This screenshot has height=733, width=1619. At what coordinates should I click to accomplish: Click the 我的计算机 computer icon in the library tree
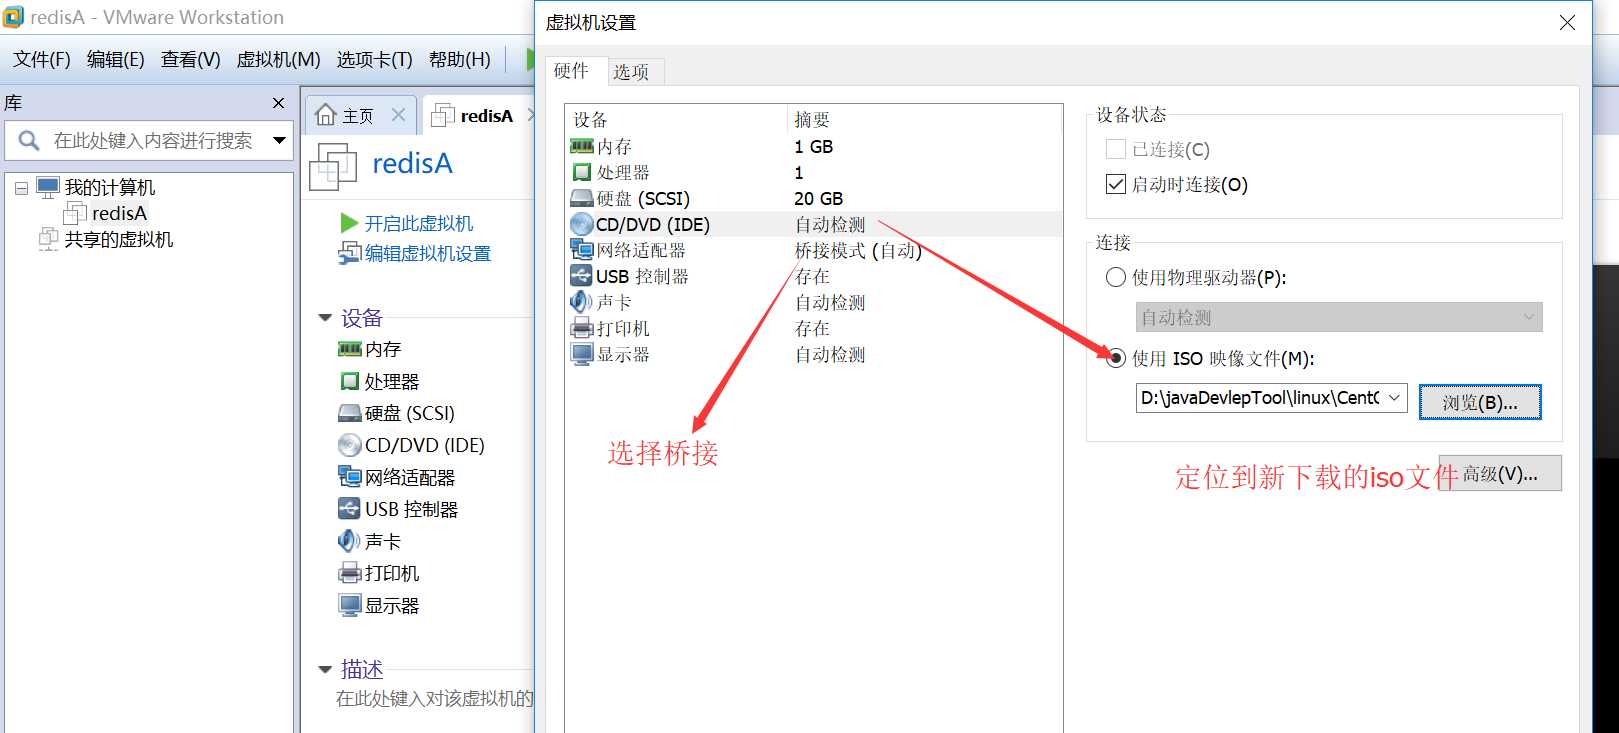click(48, 187)
